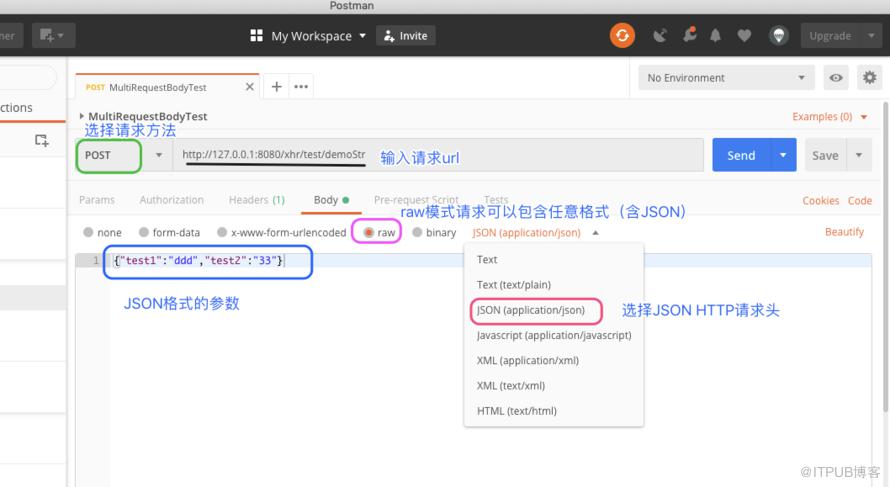The image size is (890, 487).
Task: Expand the MultiRequestBodyTest name triangle
Action: [81, 116]
